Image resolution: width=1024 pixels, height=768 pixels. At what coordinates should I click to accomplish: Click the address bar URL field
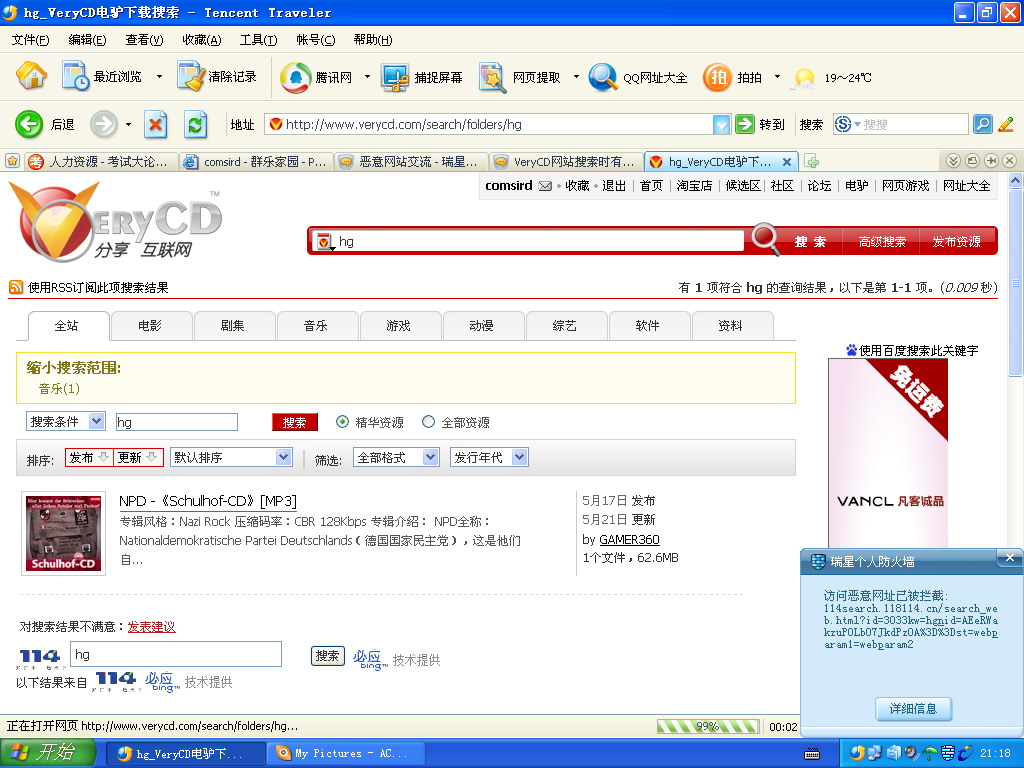pyautogui.click(x=488, y=124)
